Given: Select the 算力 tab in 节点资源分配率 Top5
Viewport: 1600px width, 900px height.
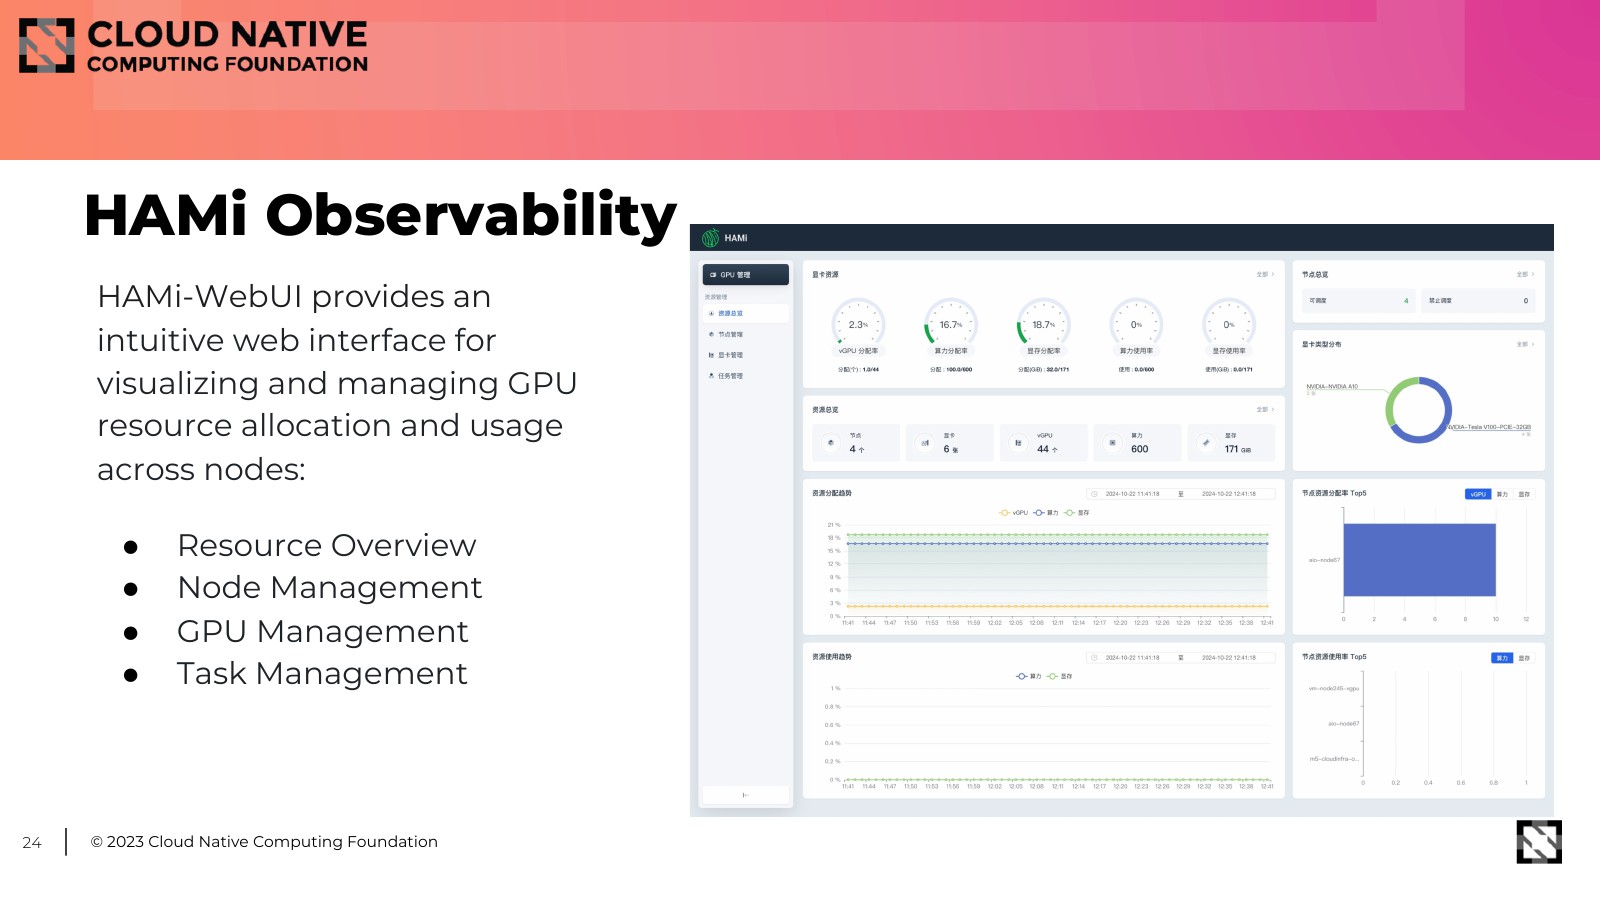Looking at the screenshot, I should pos(1502,494).
